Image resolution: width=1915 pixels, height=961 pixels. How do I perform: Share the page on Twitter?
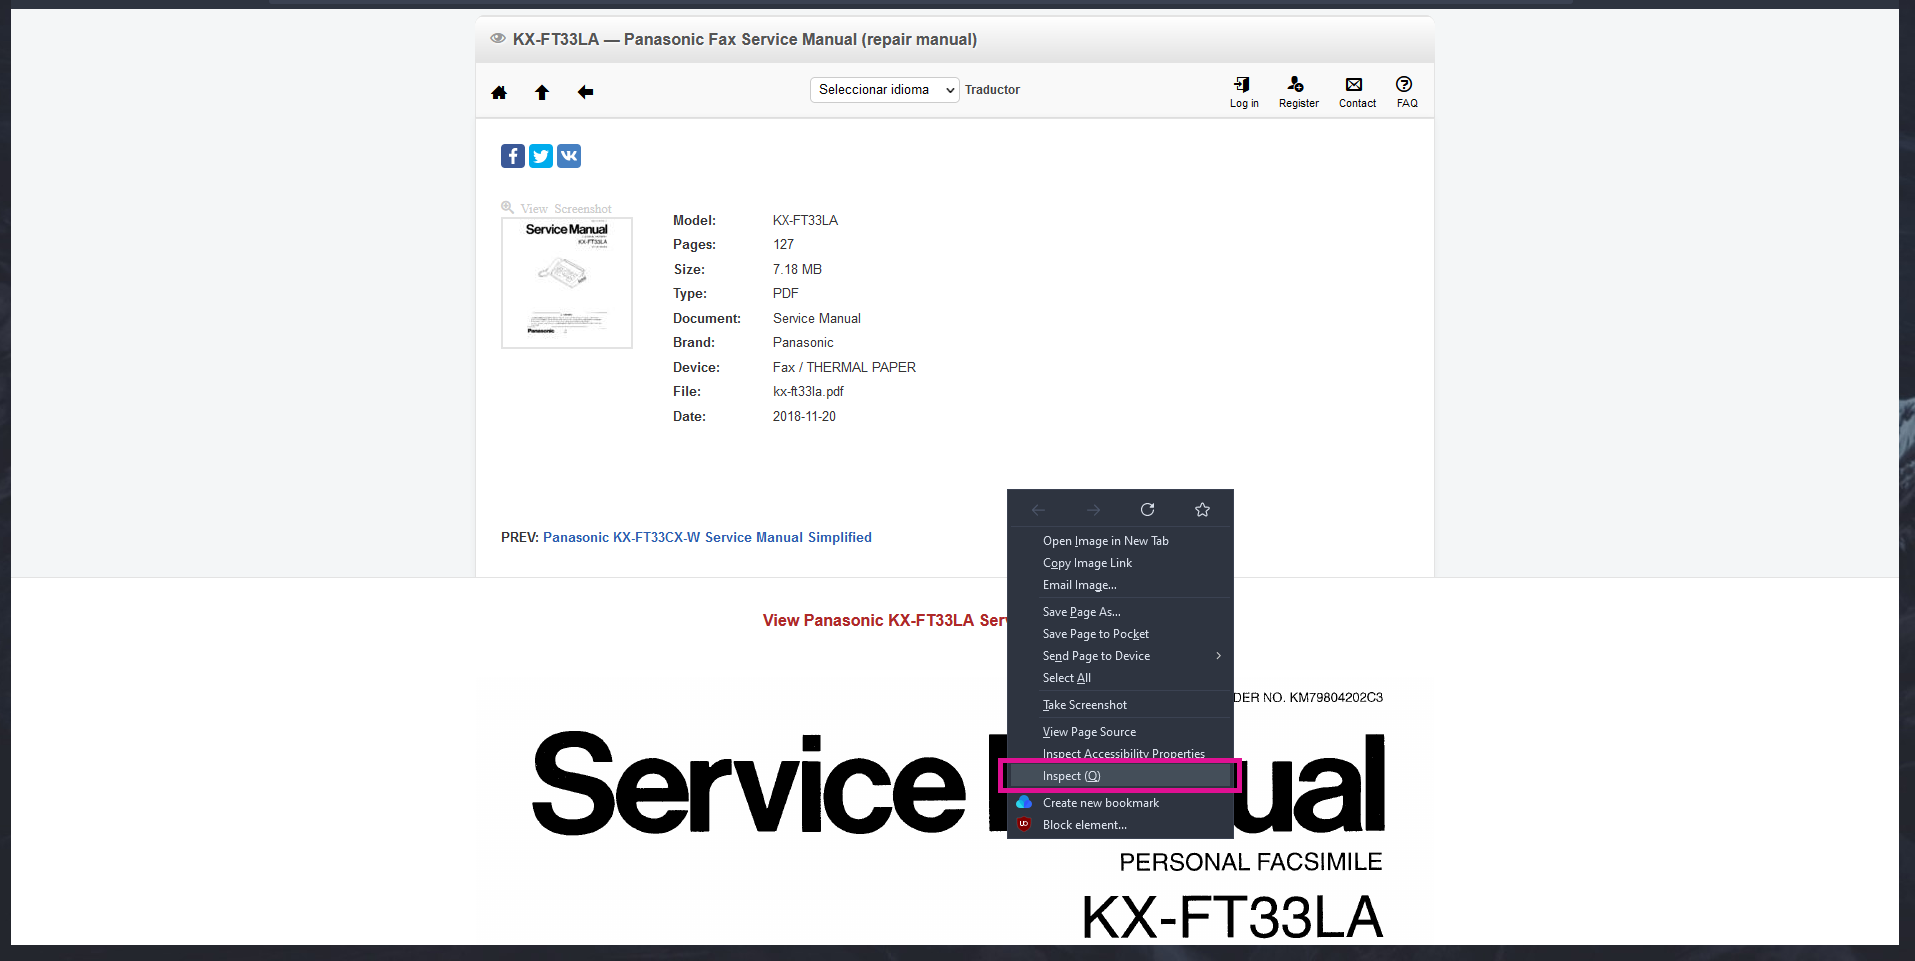pos(541,156)
